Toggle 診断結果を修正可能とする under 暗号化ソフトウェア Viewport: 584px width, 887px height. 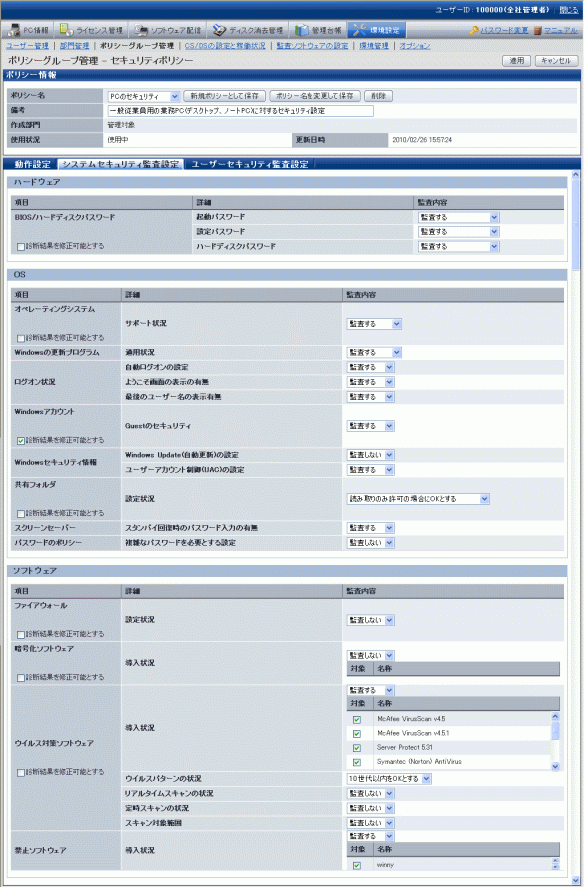(x=21, y=678)
